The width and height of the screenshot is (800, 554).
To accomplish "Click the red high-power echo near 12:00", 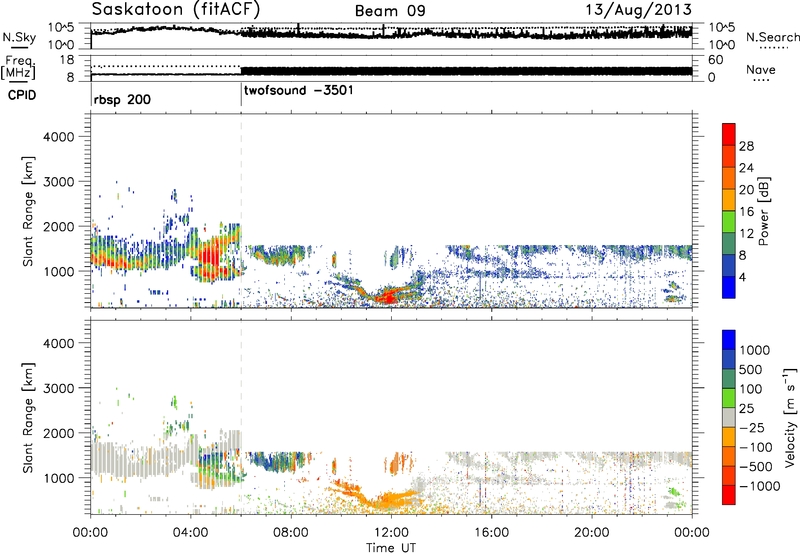I will click(389, 297).
